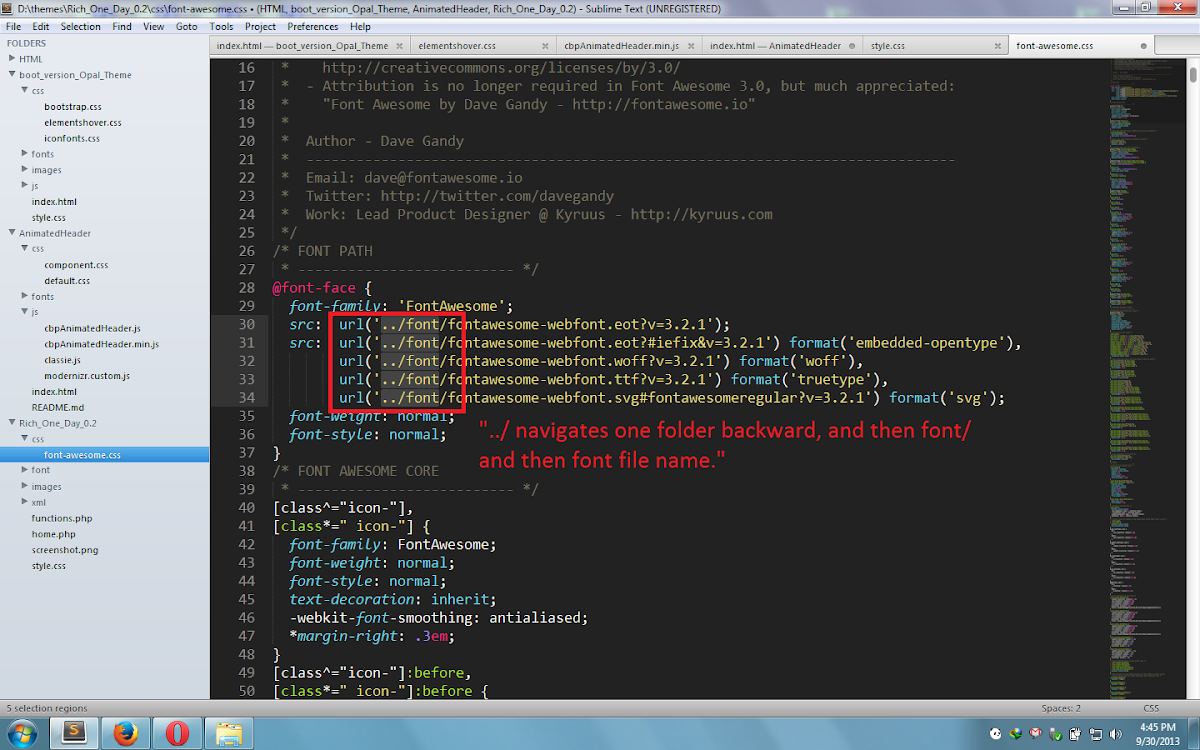Image resolution: width=1200 pixels, height=750 pixels.
Task: Open iconfonts.css in the sidebar
Action: (72, 138)
